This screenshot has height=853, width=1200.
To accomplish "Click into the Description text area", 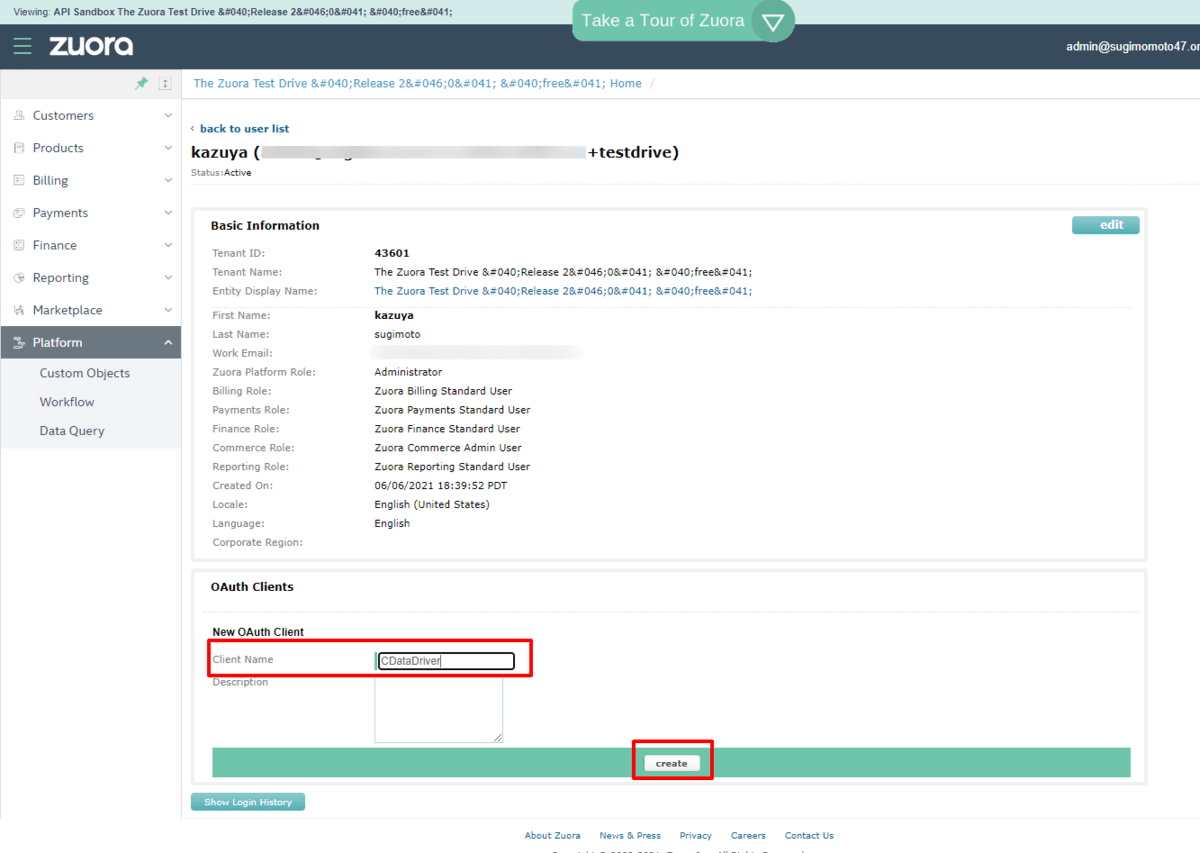I will tap(438, 709).
